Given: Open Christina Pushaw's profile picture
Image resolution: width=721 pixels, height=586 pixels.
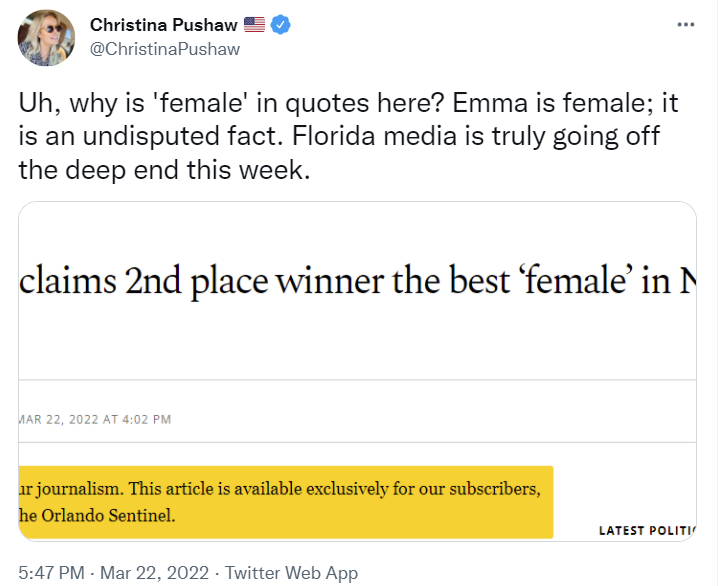Looking at the screenshot, I should pyautogui.click(x=46, y=38).
